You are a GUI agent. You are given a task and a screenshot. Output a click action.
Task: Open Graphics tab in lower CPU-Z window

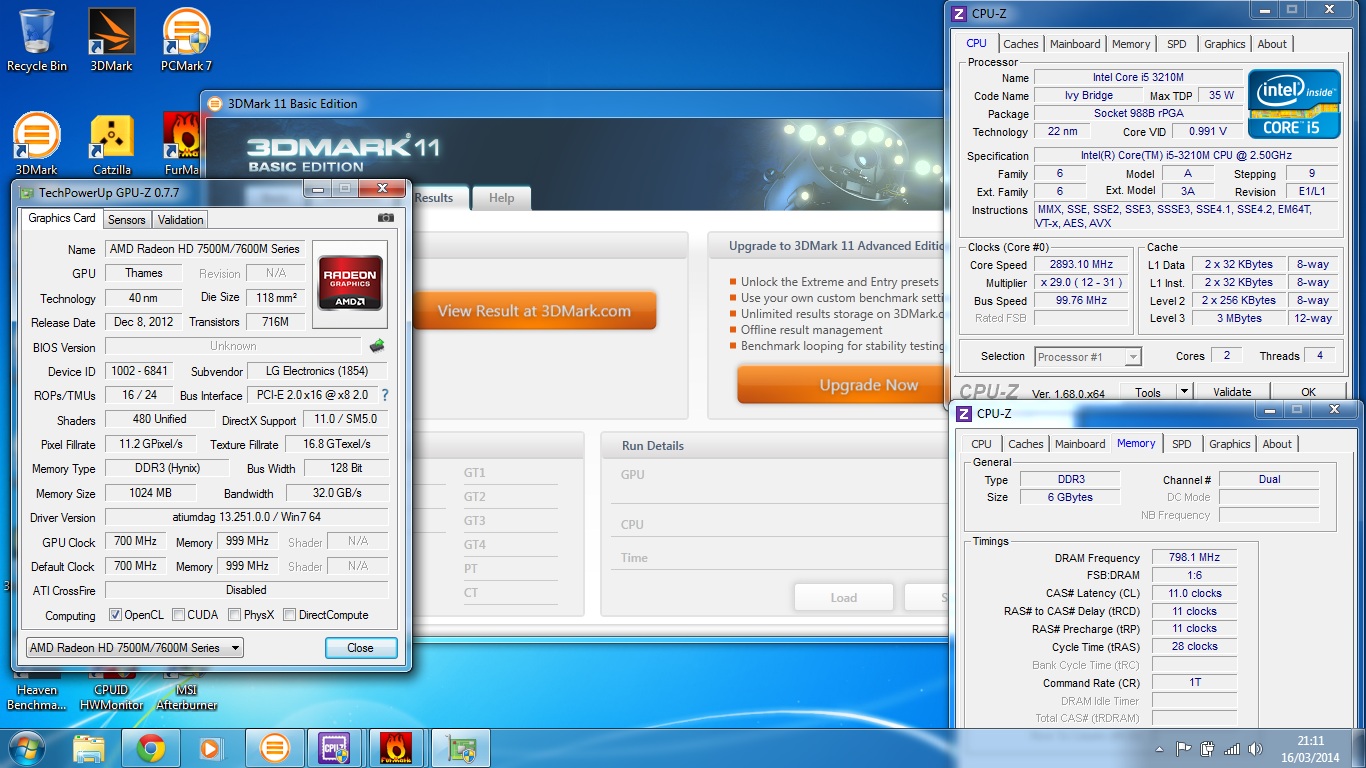point(1230,444)
